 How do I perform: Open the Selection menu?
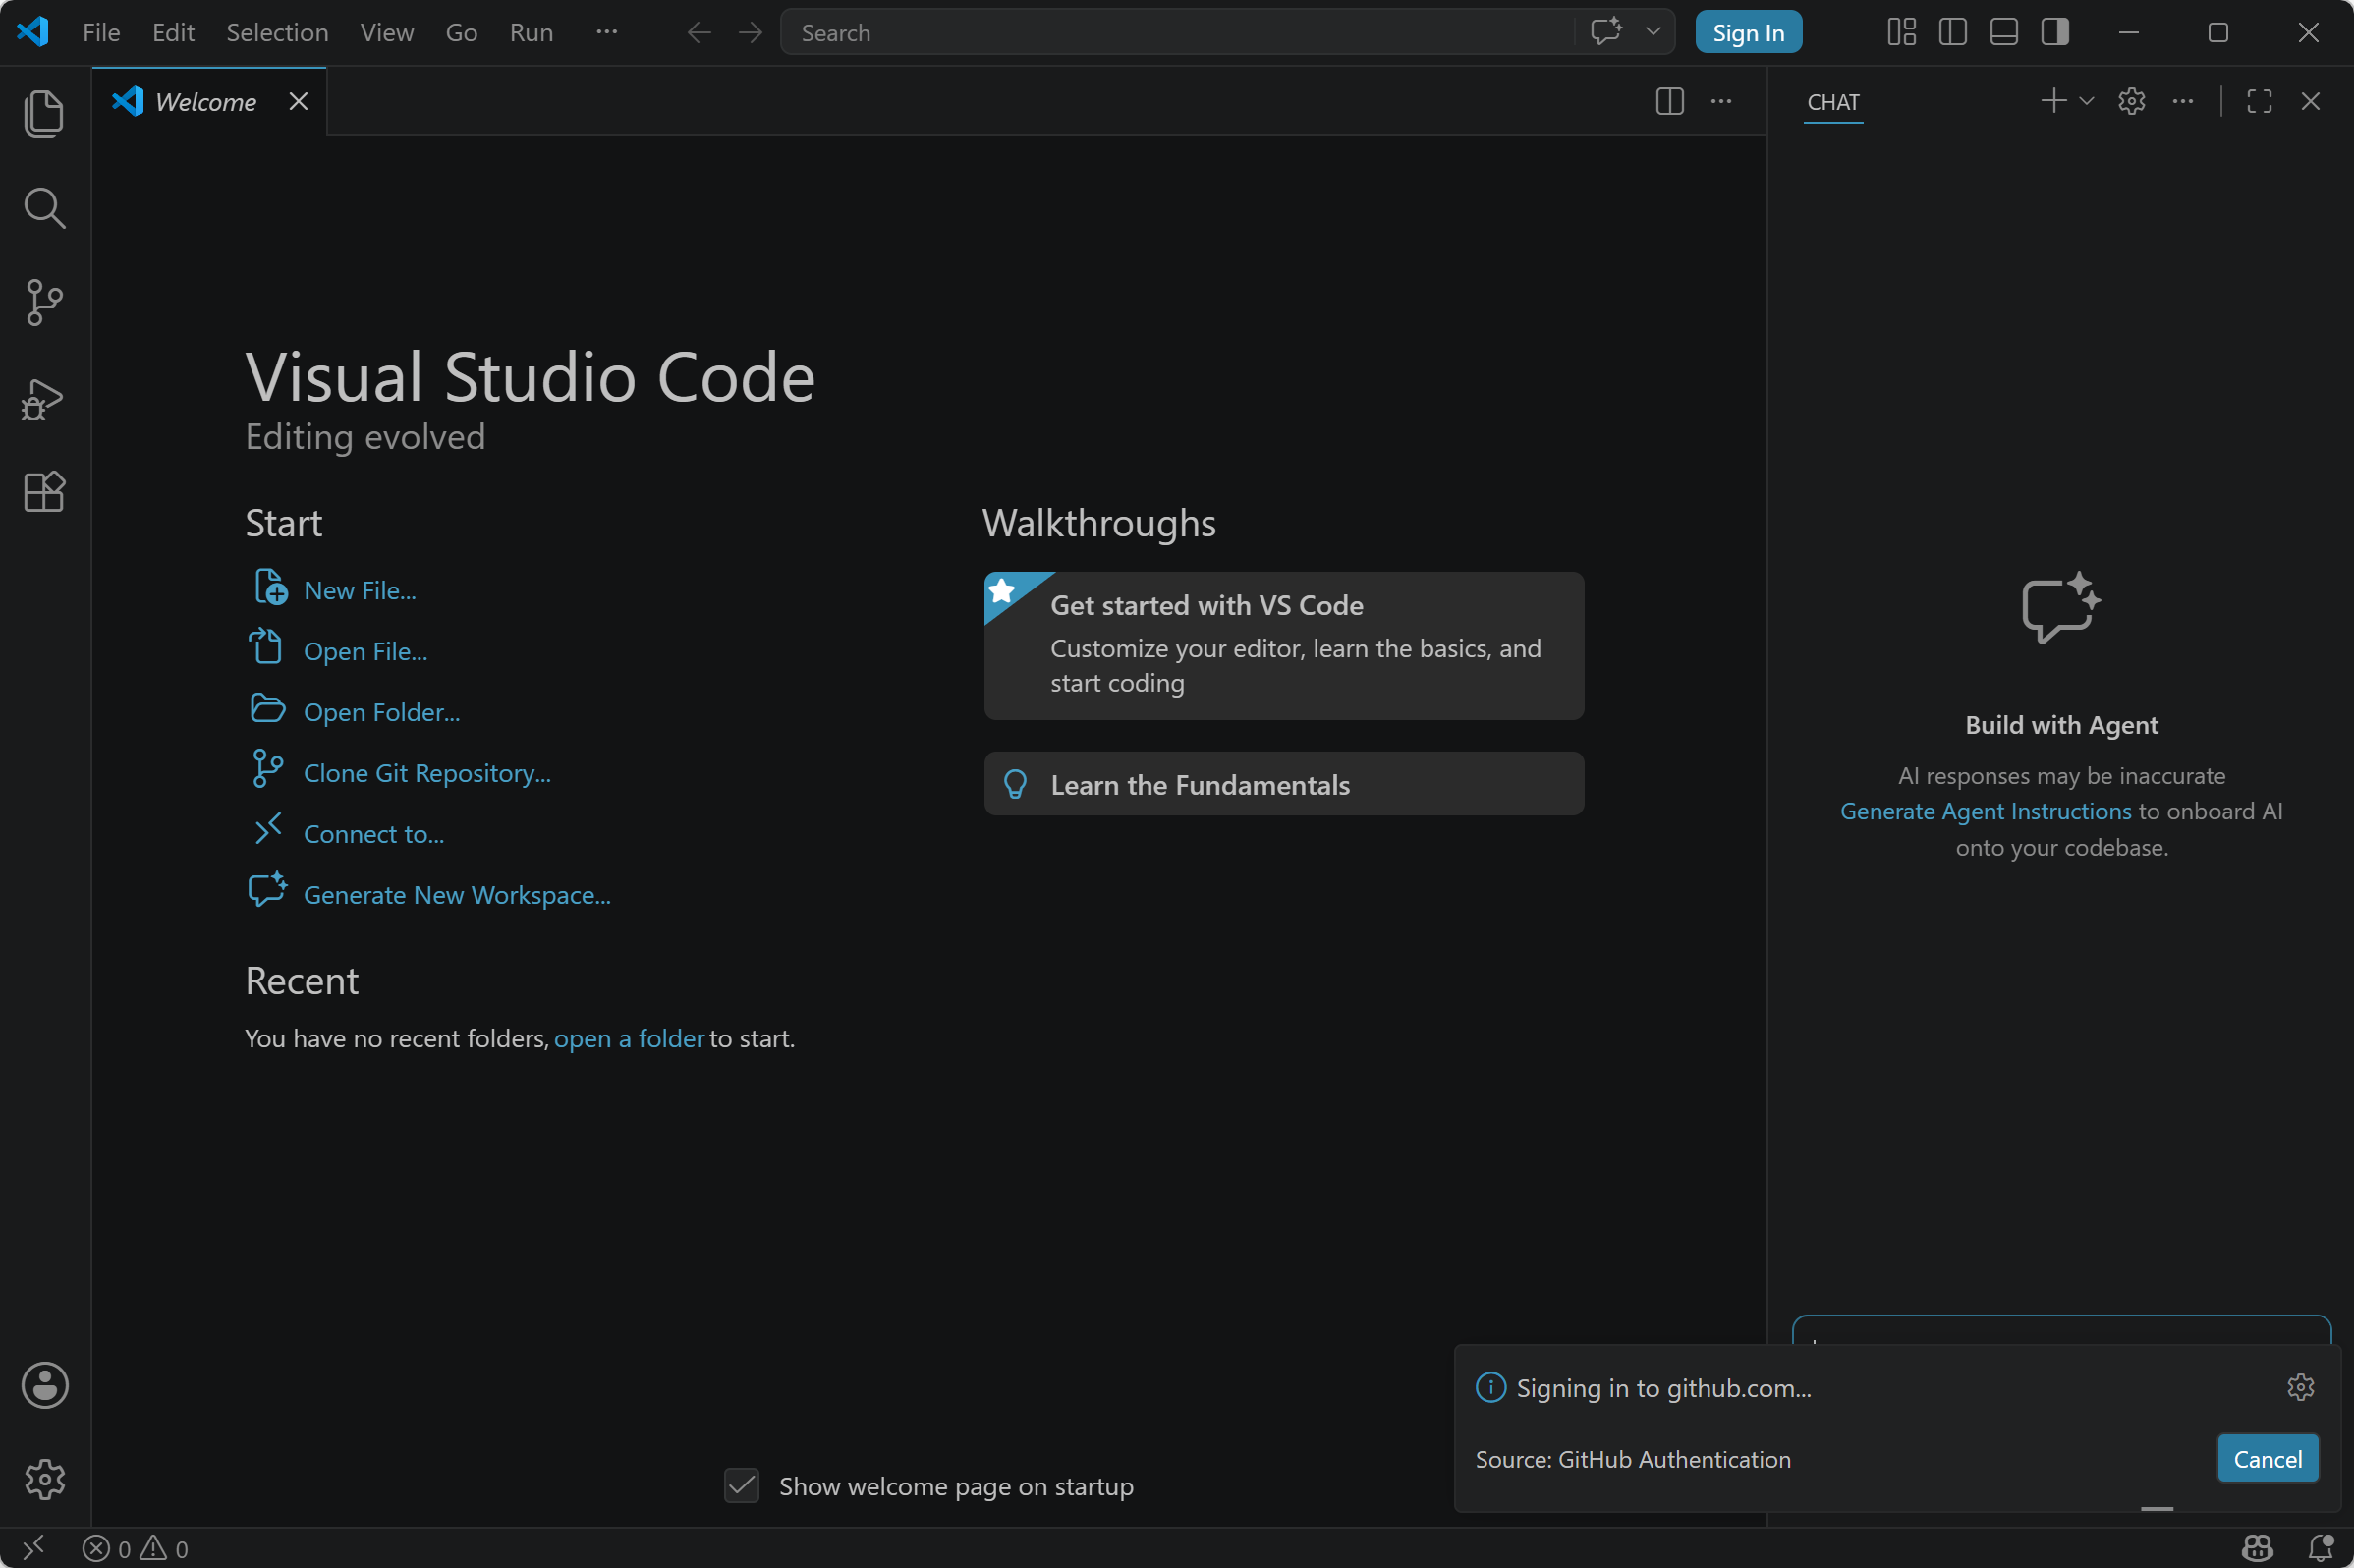pos(277,33)
